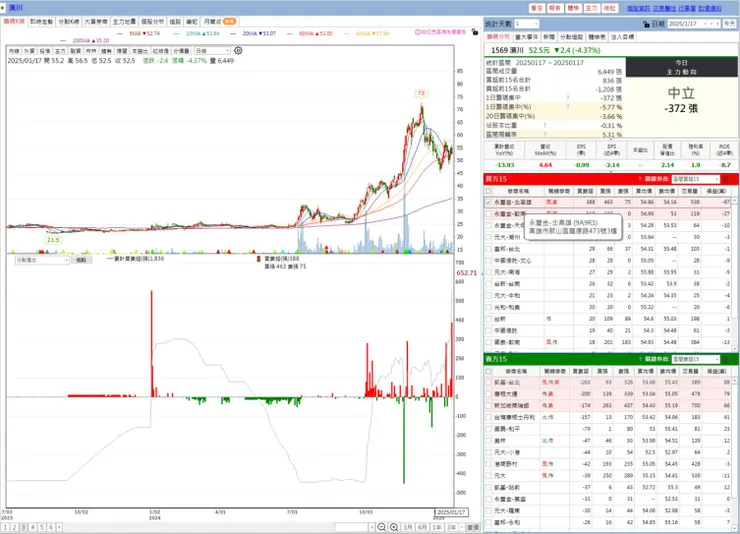Open 關鍵券商 dropdown in 買方15 header

pyautogui.click(x=695, y=179)
